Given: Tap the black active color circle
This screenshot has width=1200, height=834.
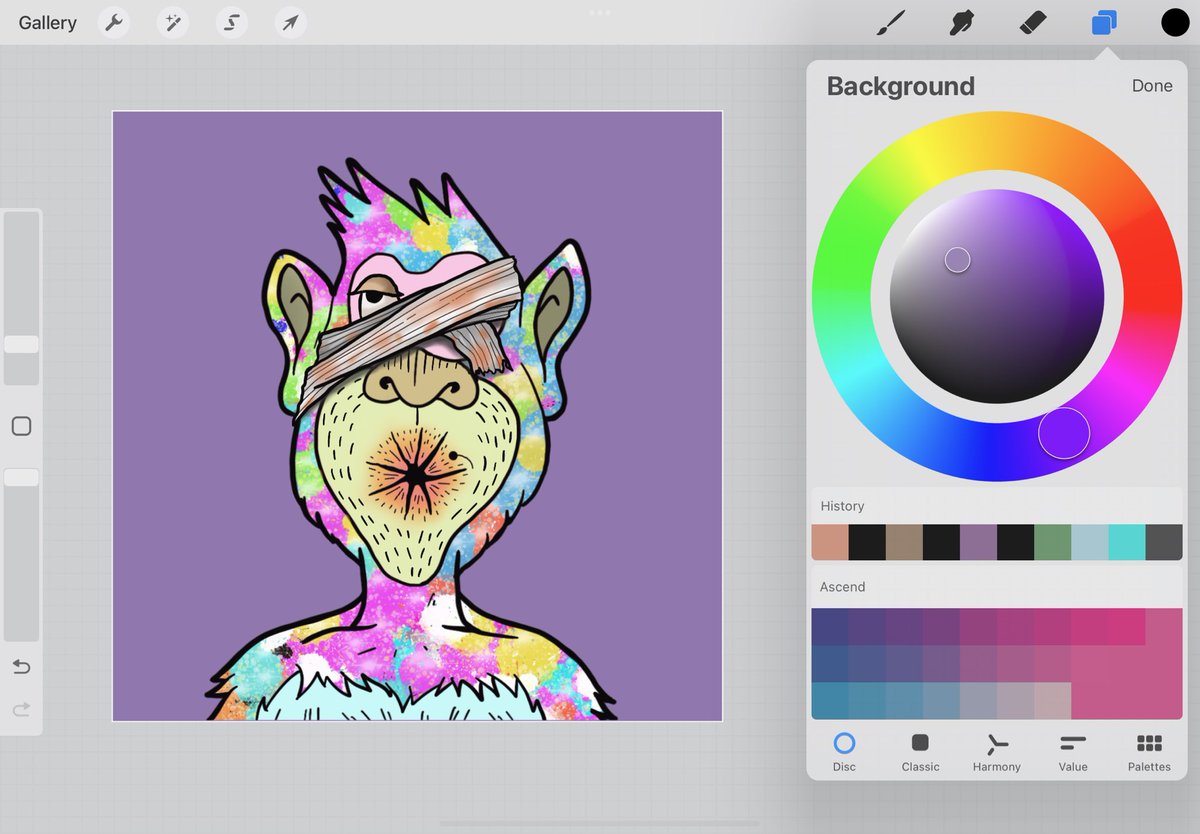Looking at the screenshot, I should click(1175, 22).
